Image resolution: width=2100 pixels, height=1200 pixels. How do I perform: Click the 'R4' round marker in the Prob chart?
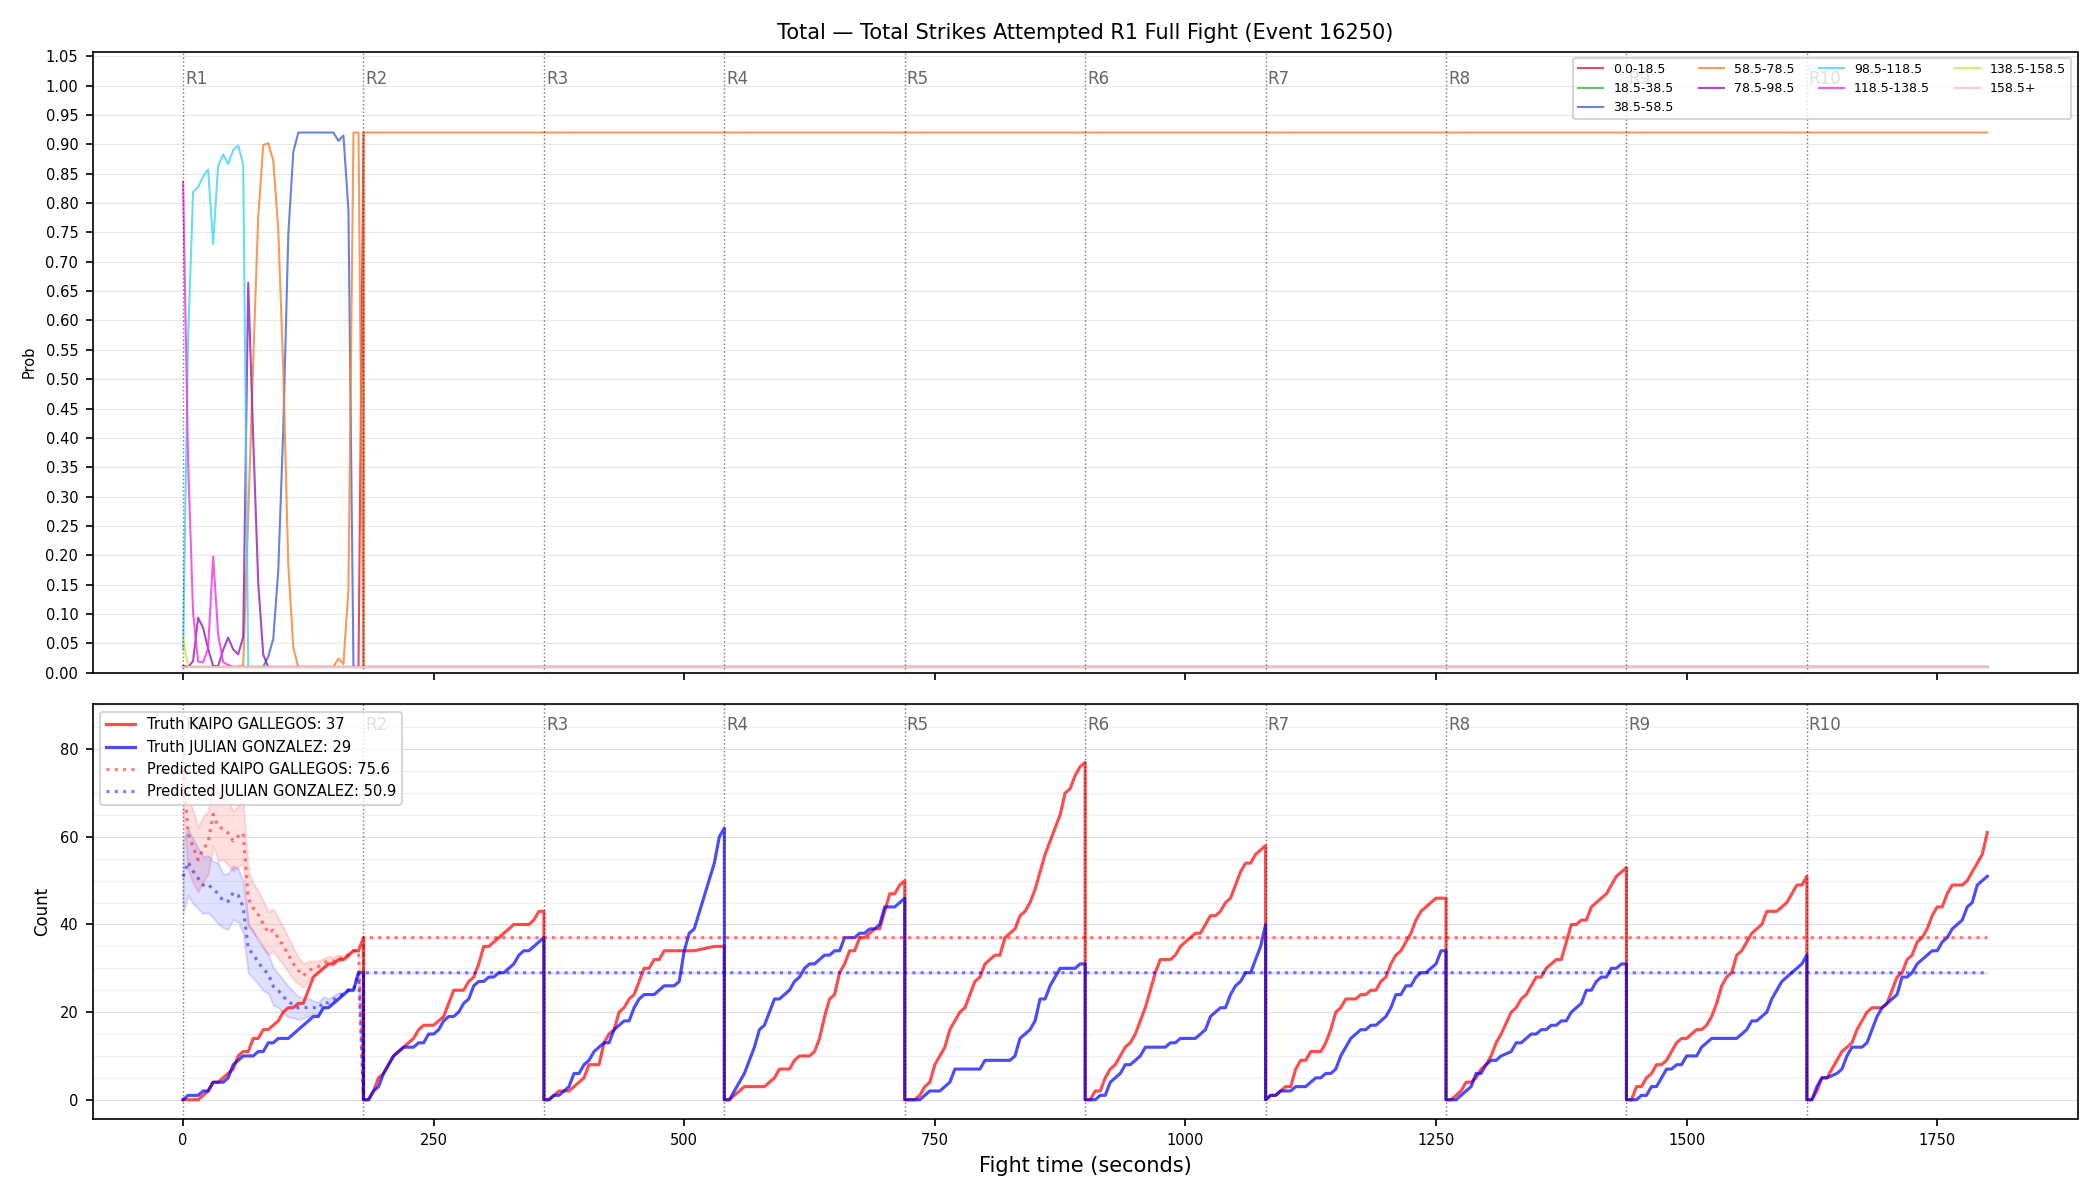click(x=737, y=78)
